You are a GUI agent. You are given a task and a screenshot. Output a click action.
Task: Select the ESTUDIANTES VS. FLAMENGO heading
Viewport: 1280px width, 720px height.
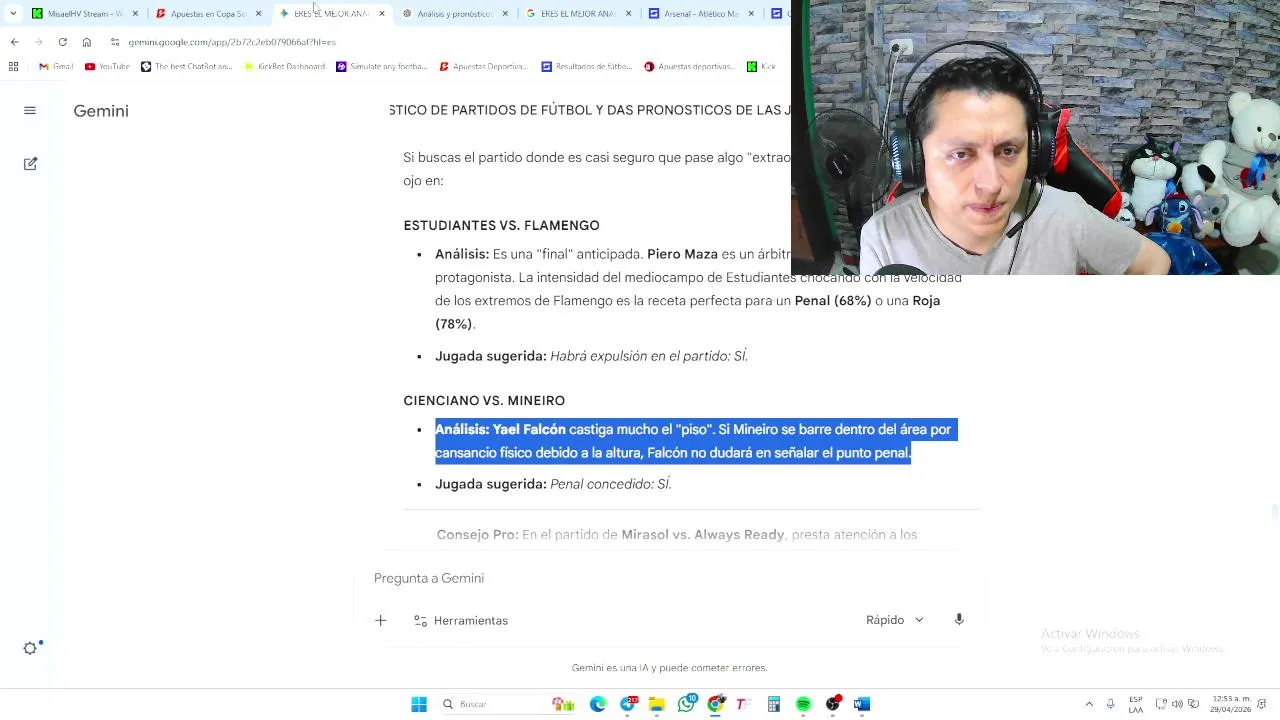point(501,226)
